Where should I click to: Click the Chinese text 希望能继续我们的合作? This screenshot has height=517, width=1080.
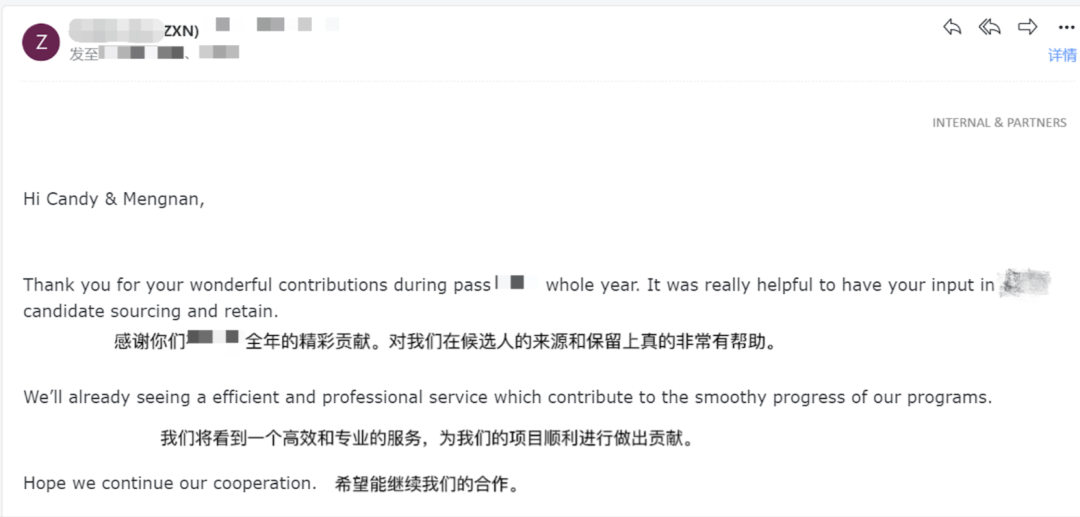(x=426, y=484)
